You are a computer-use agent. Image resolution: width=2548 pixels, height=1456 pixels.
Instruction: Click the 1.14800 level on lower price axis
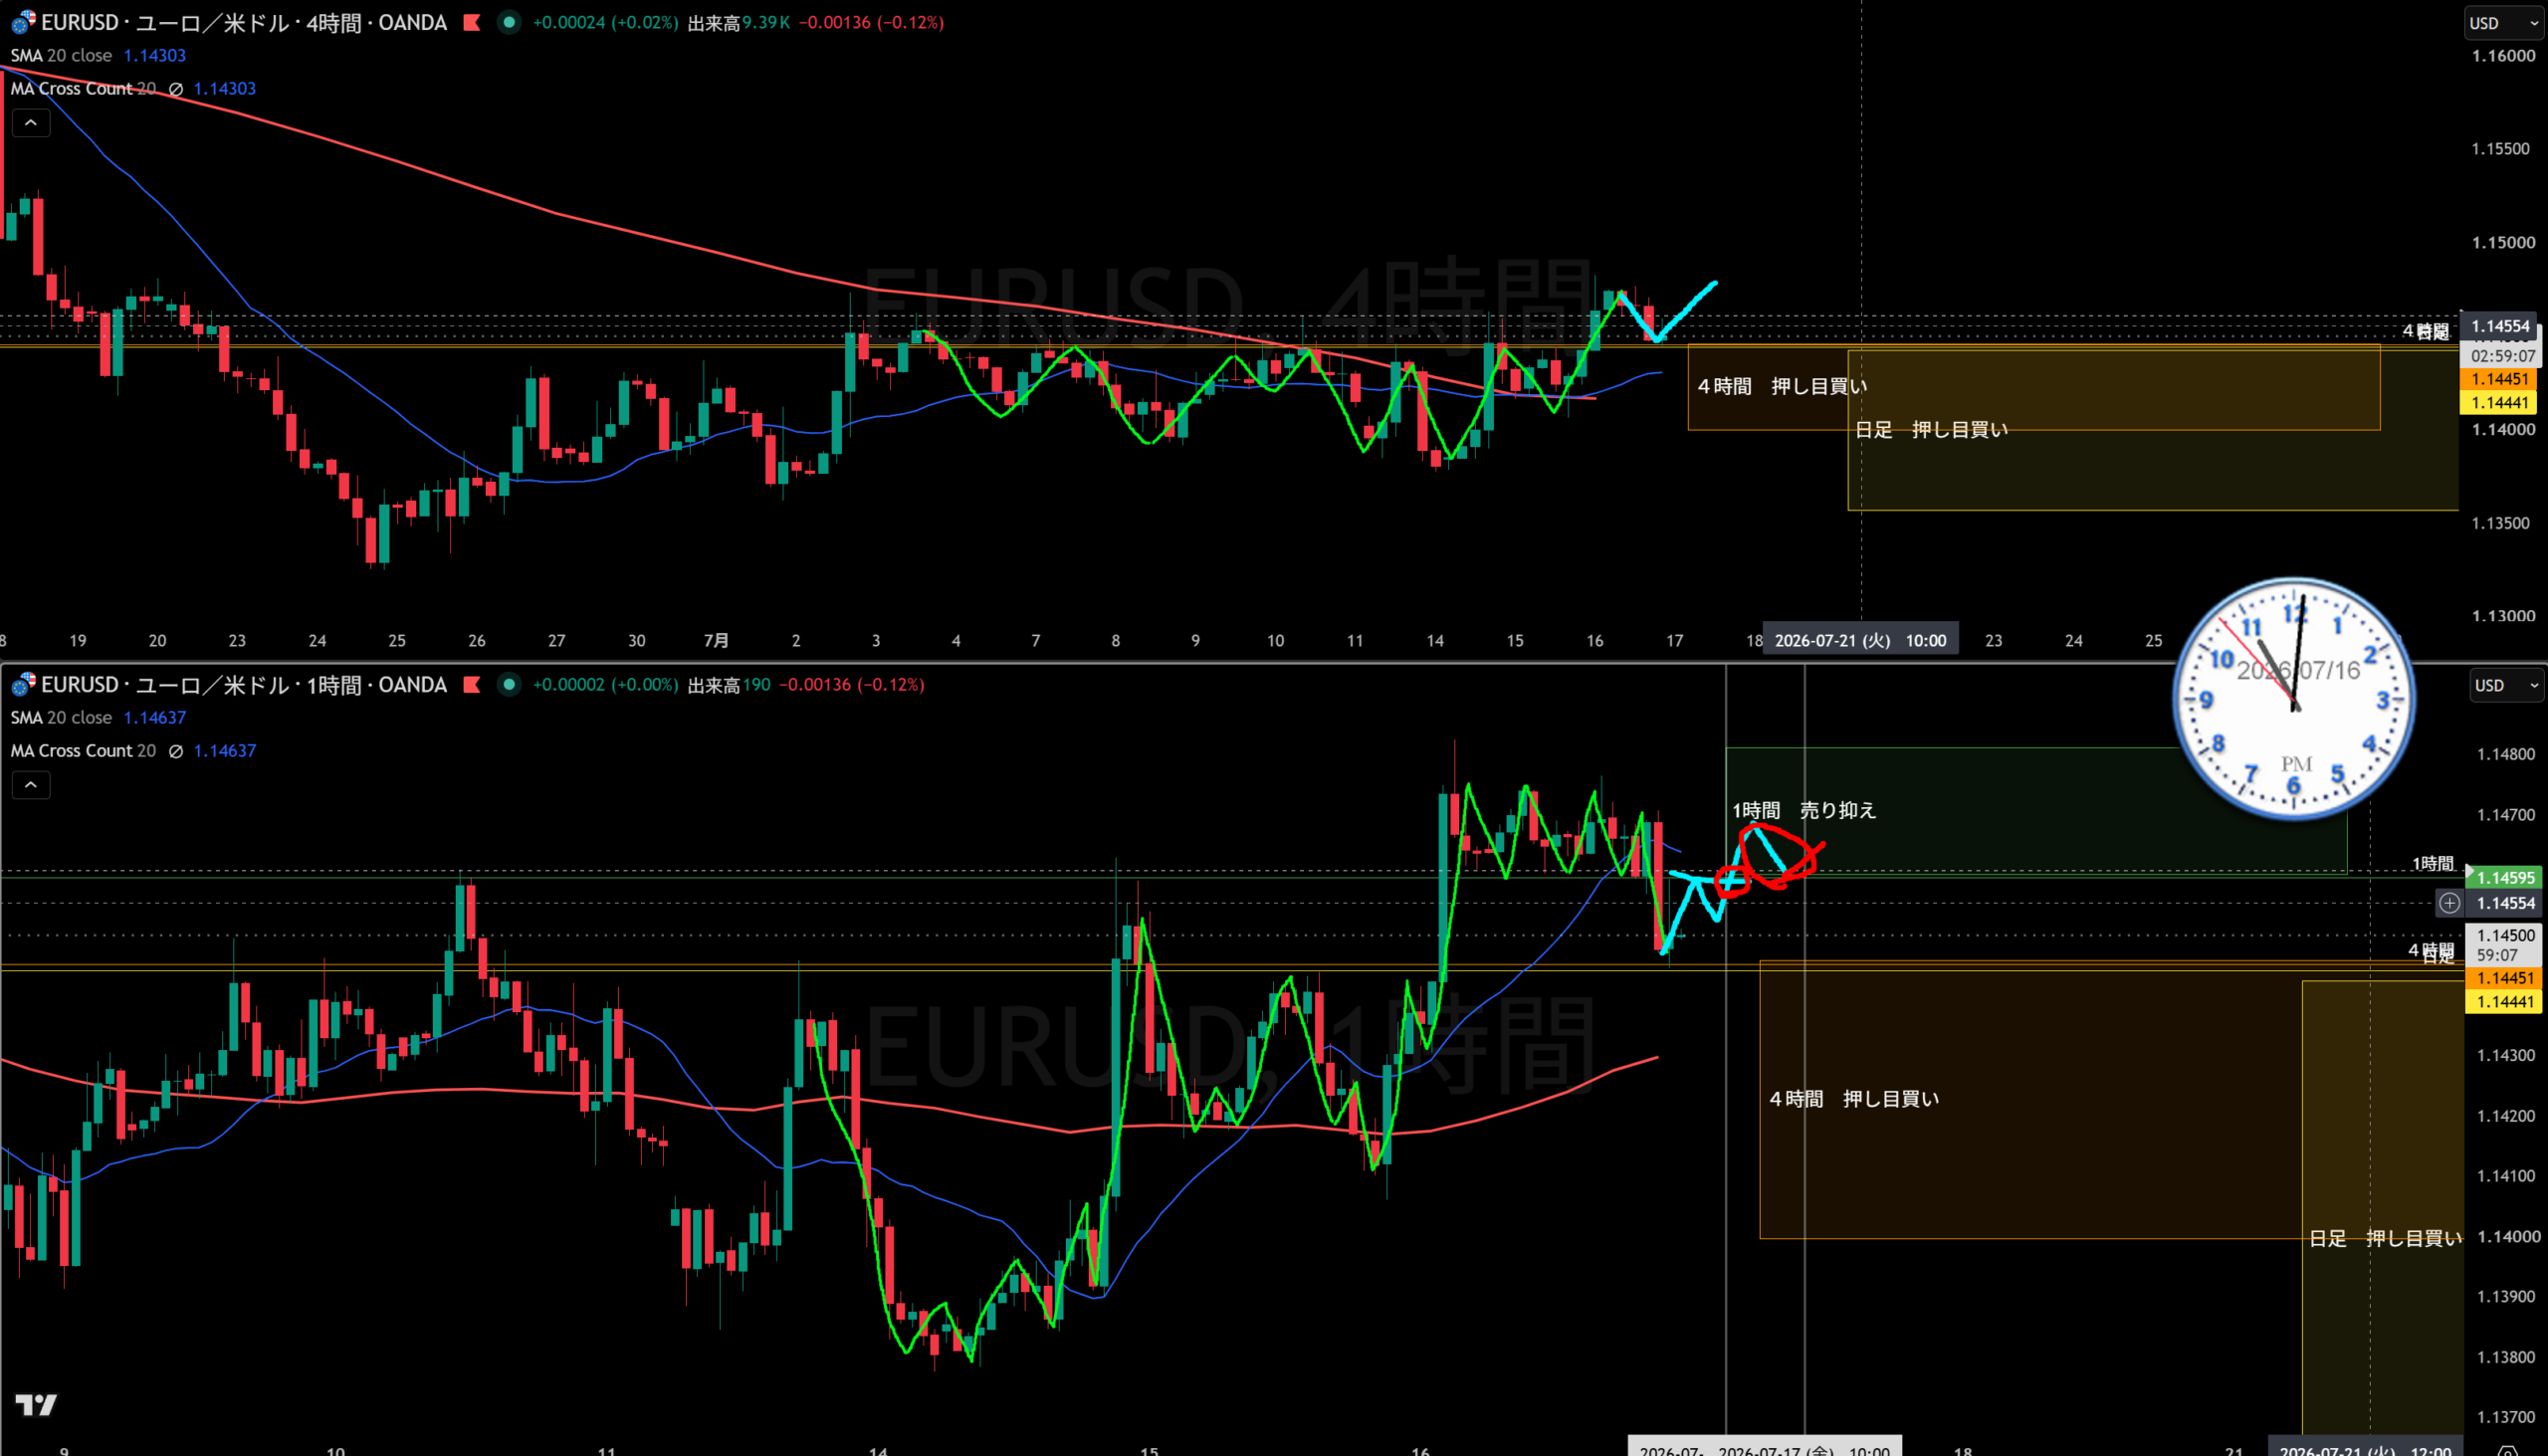point(2506,755)
